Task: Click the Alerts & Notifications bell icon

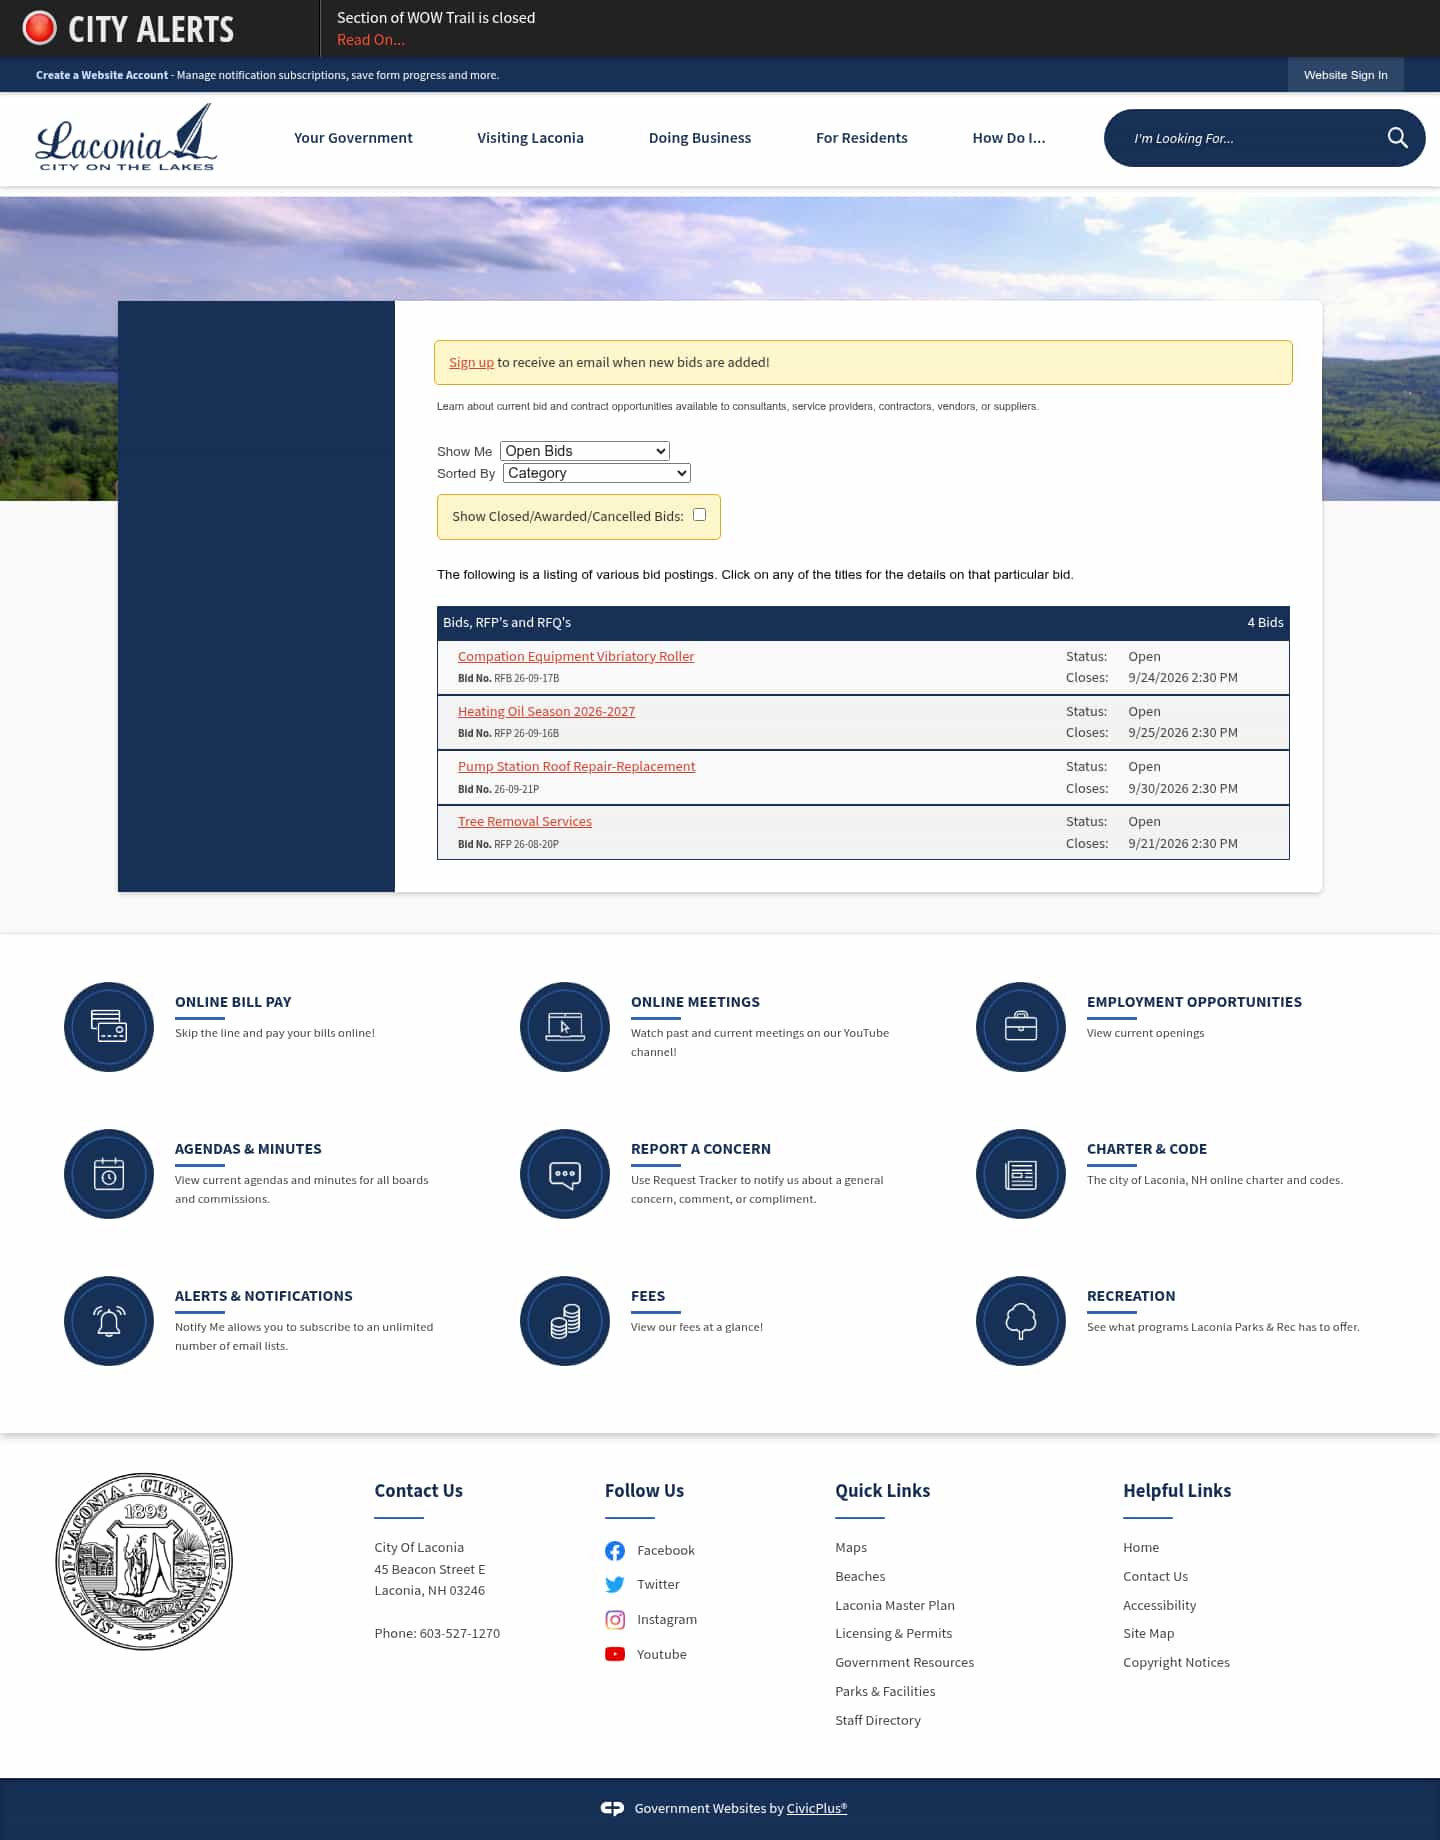Action: click(x=109, y=1321)
